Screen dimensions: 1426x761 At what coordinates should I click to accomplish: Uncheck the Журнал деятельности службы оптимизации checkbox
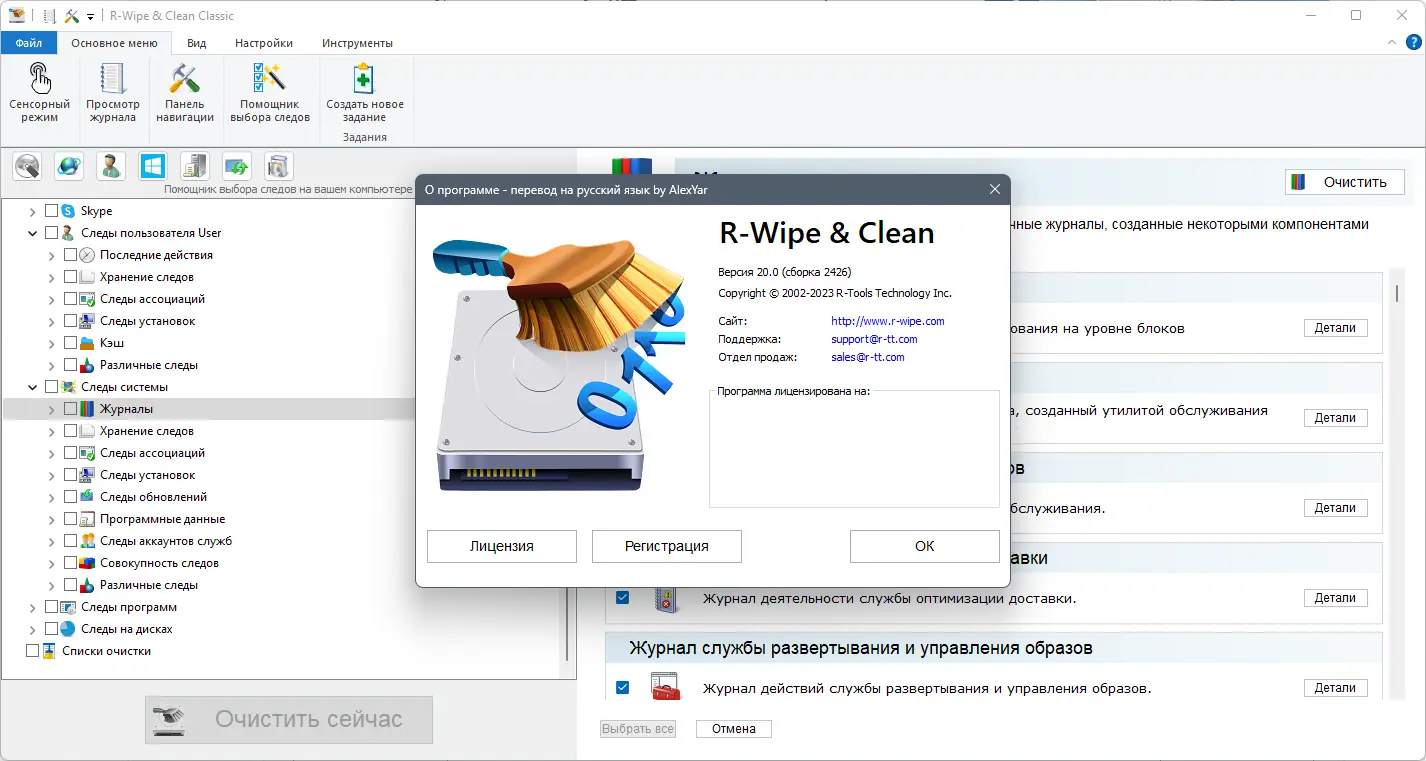pyautogui.click(x=623, y=598)
